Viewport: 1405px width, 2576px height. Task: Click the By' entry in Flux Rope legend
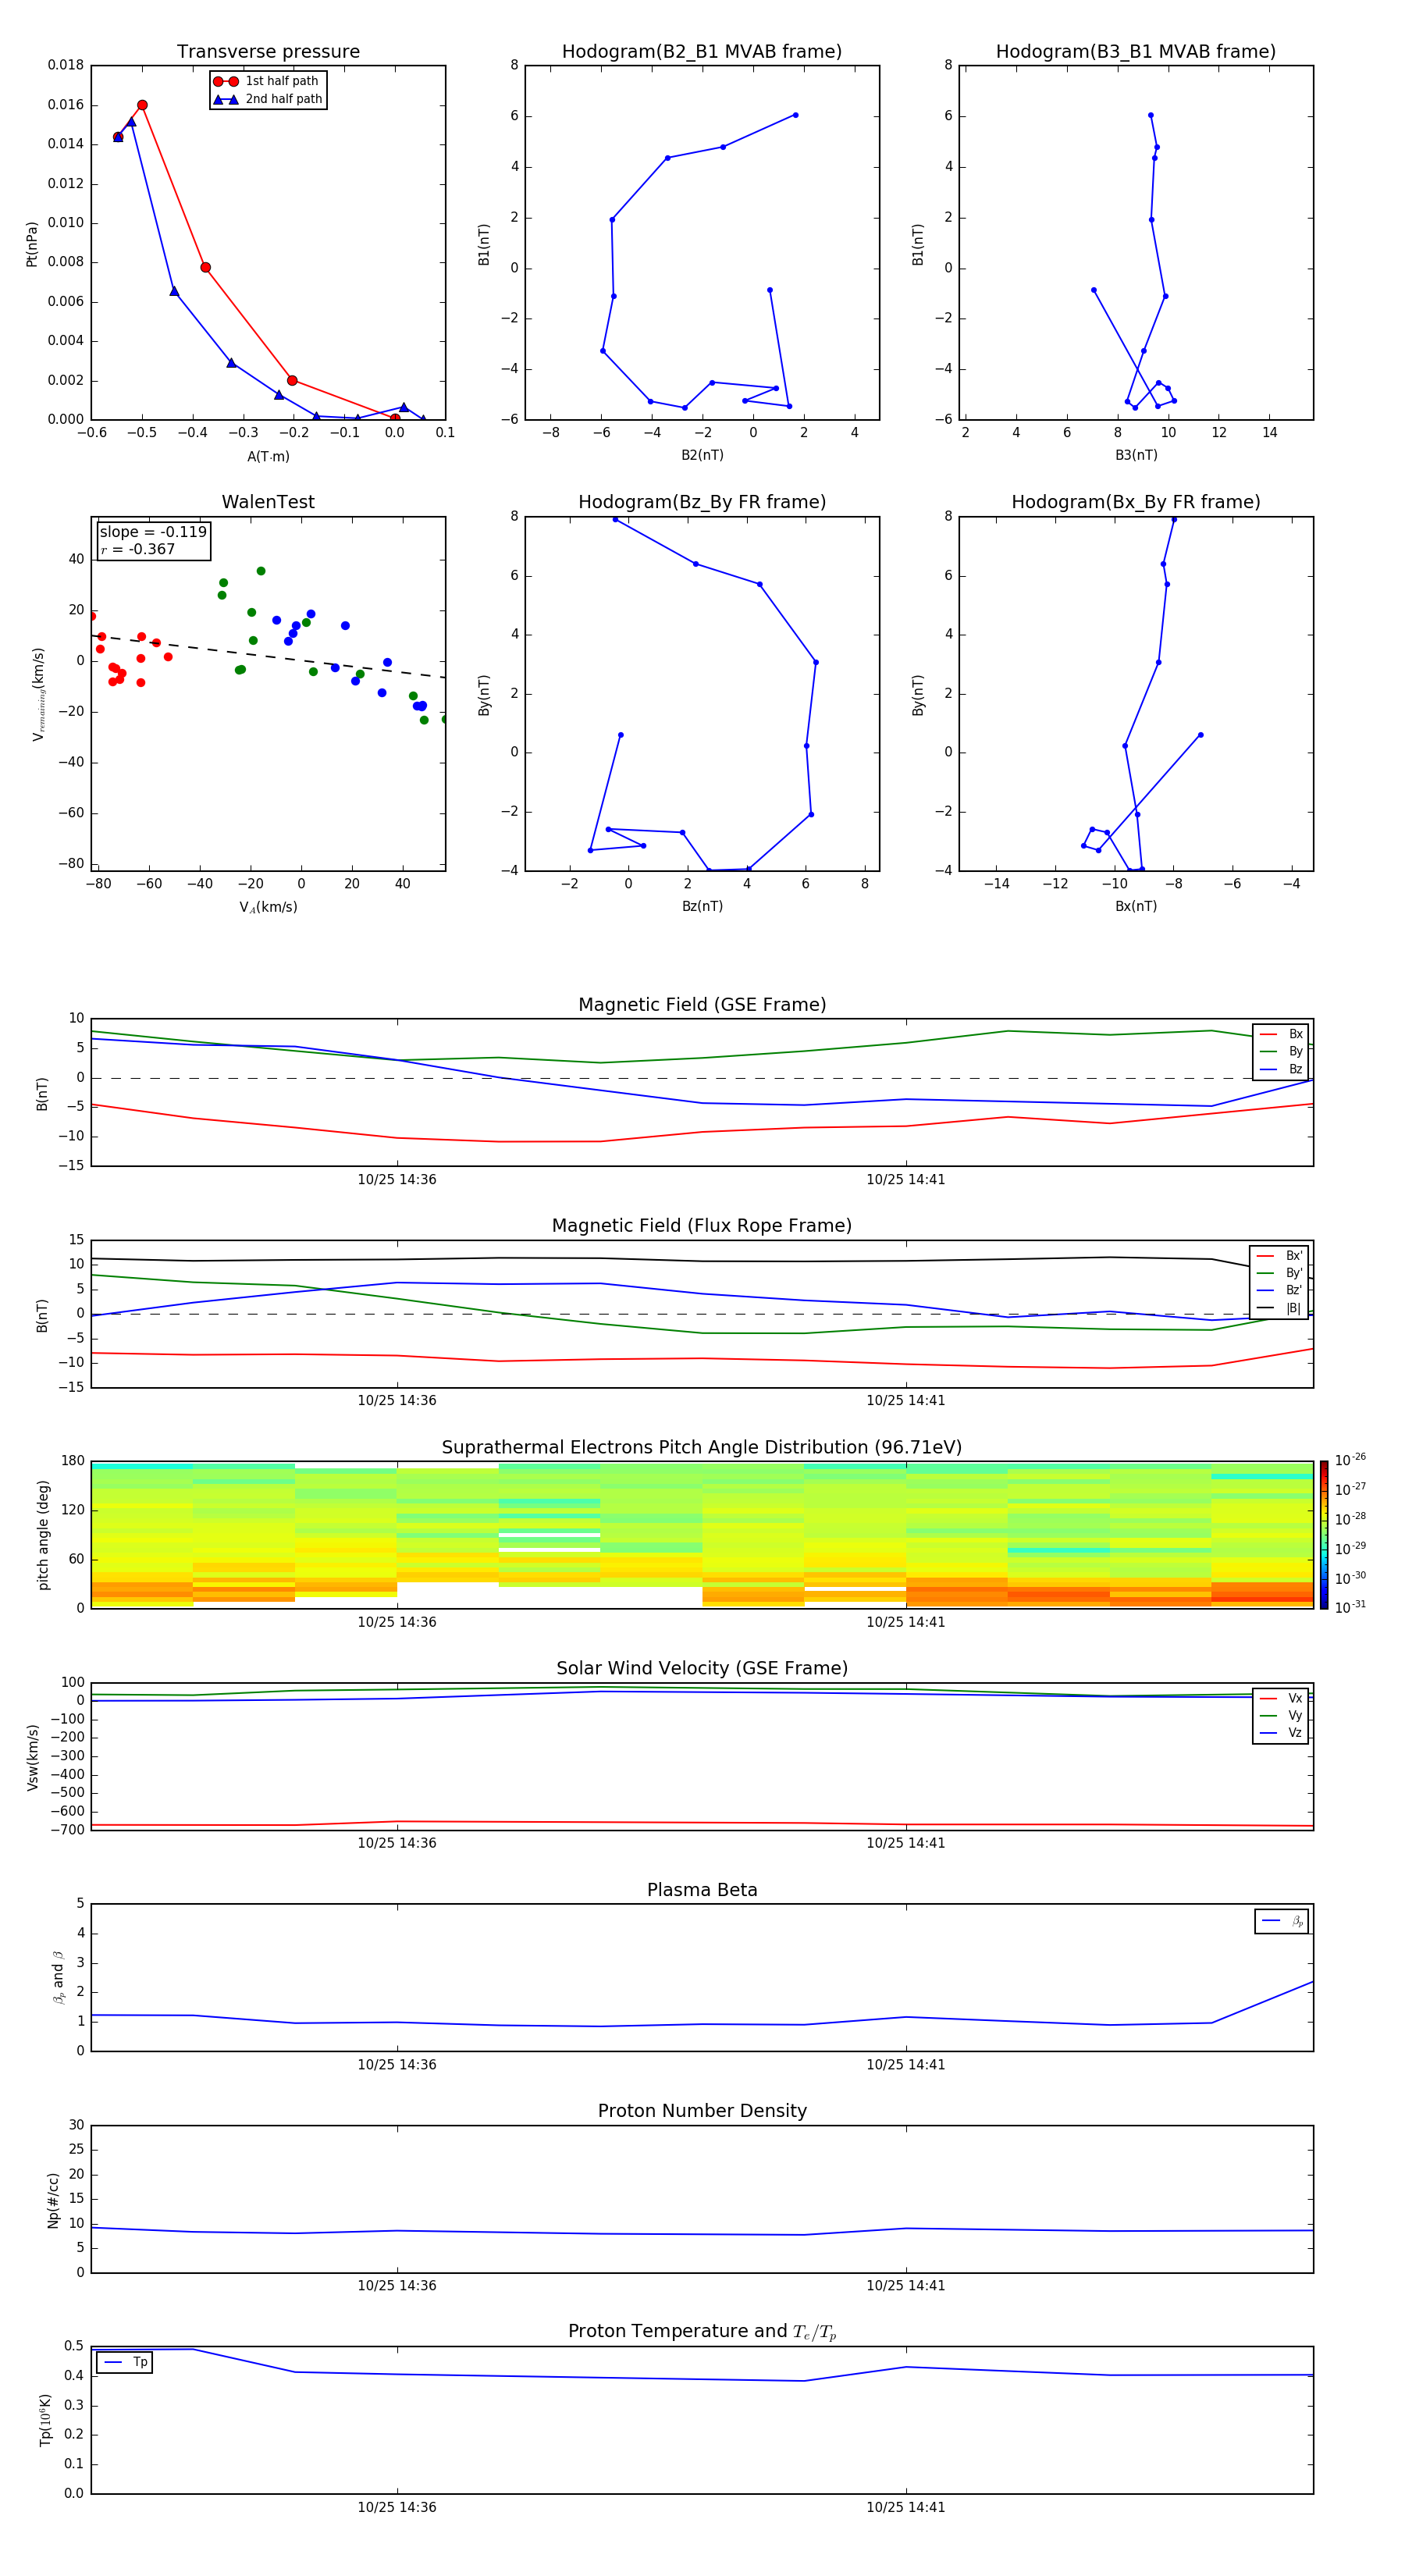click(x=1279, y=1273)
